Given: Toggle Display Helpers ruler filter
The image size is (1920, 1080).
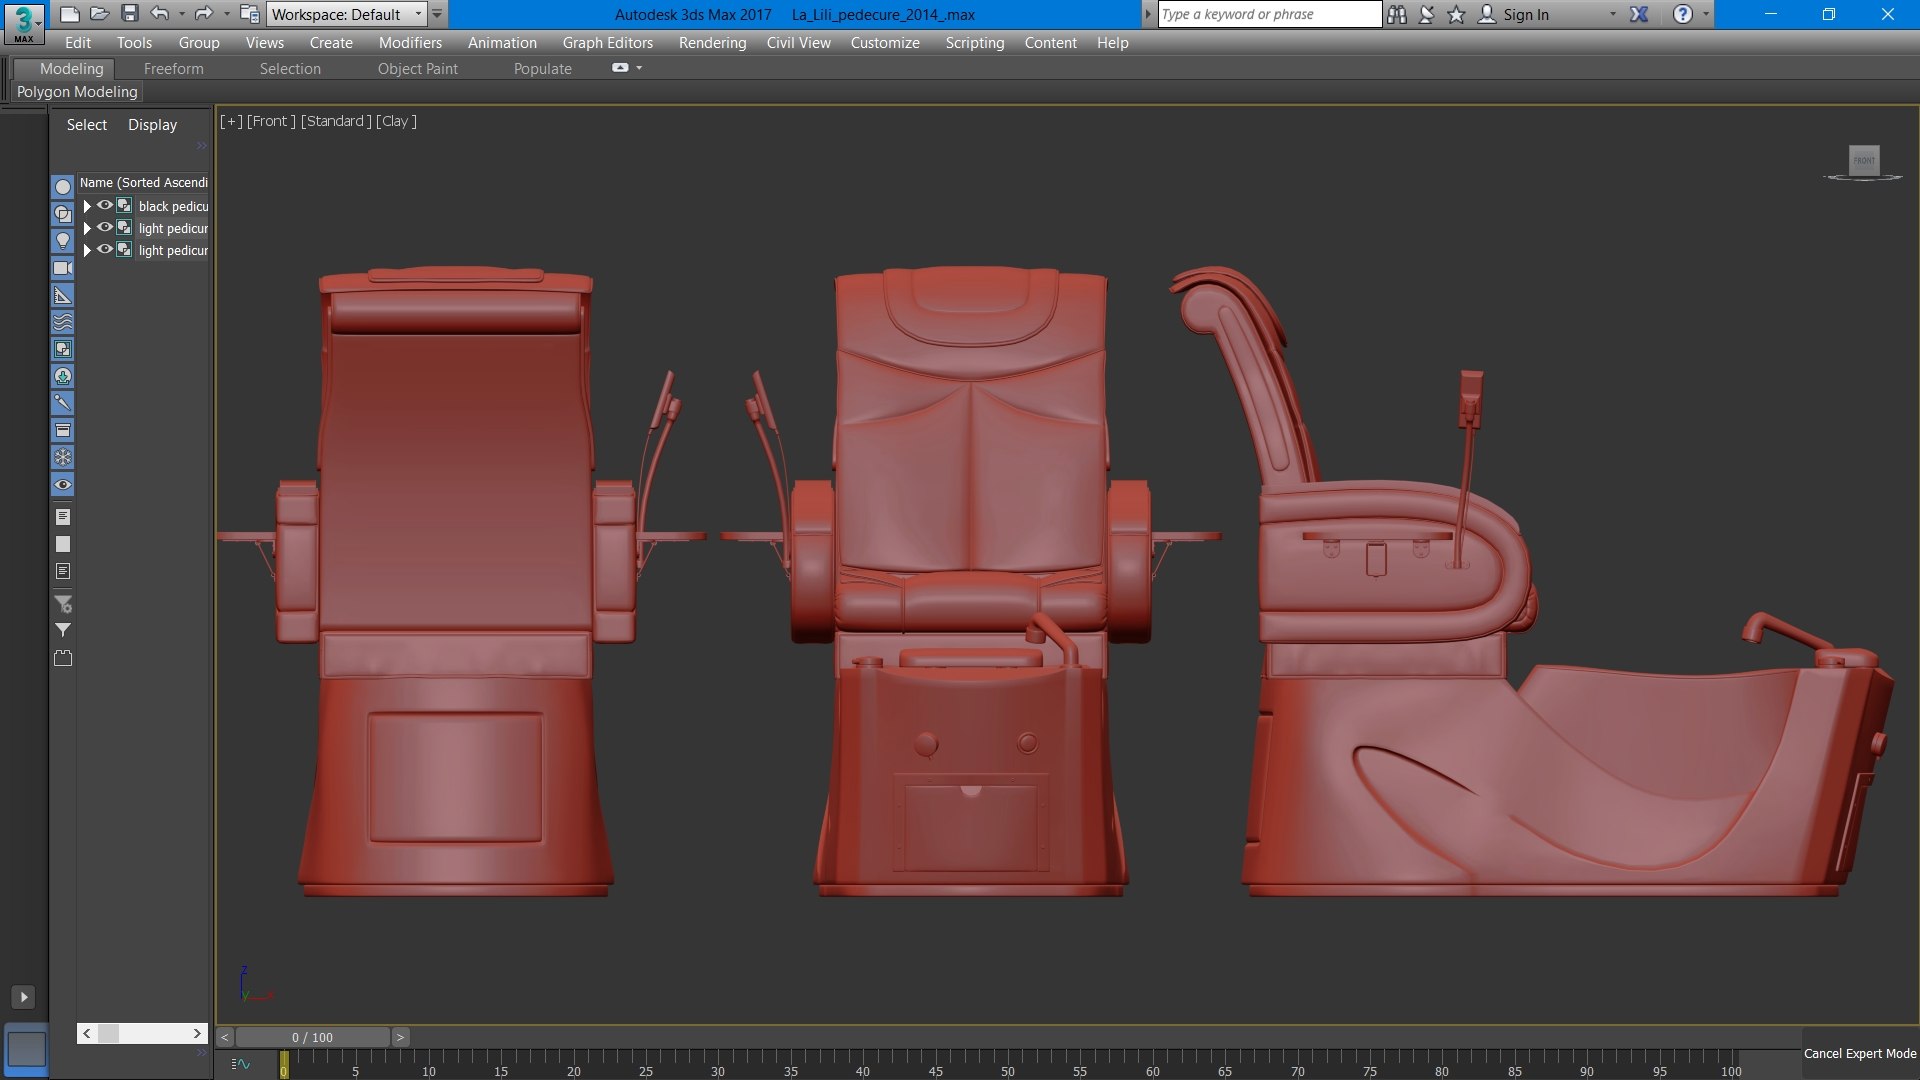Looking at the screenshot, I should click(63, 295).
